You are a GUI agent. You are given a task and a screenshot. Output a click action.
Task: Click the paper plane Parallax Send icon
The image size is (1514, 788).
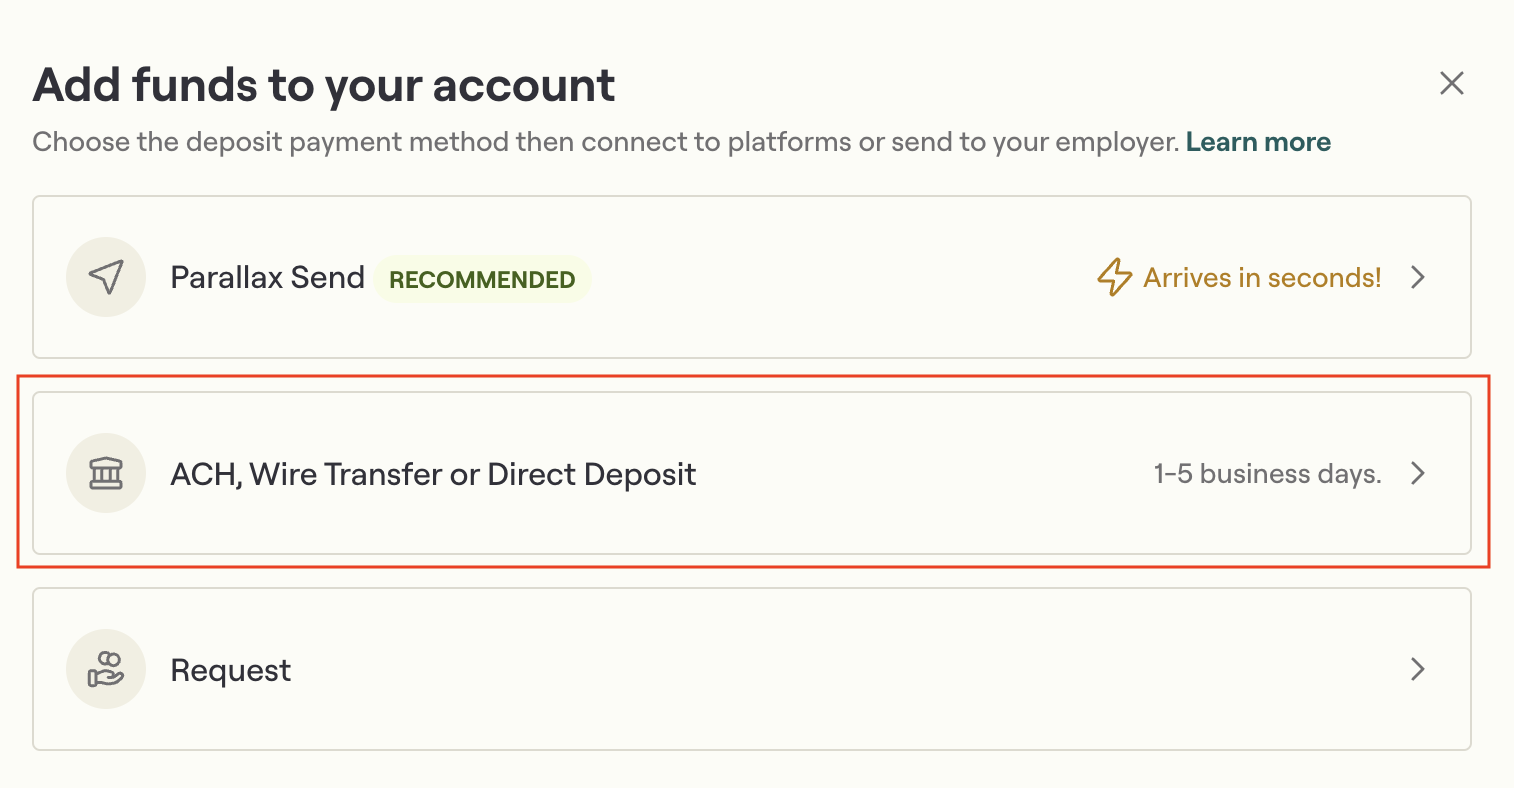tap(106, 277)
